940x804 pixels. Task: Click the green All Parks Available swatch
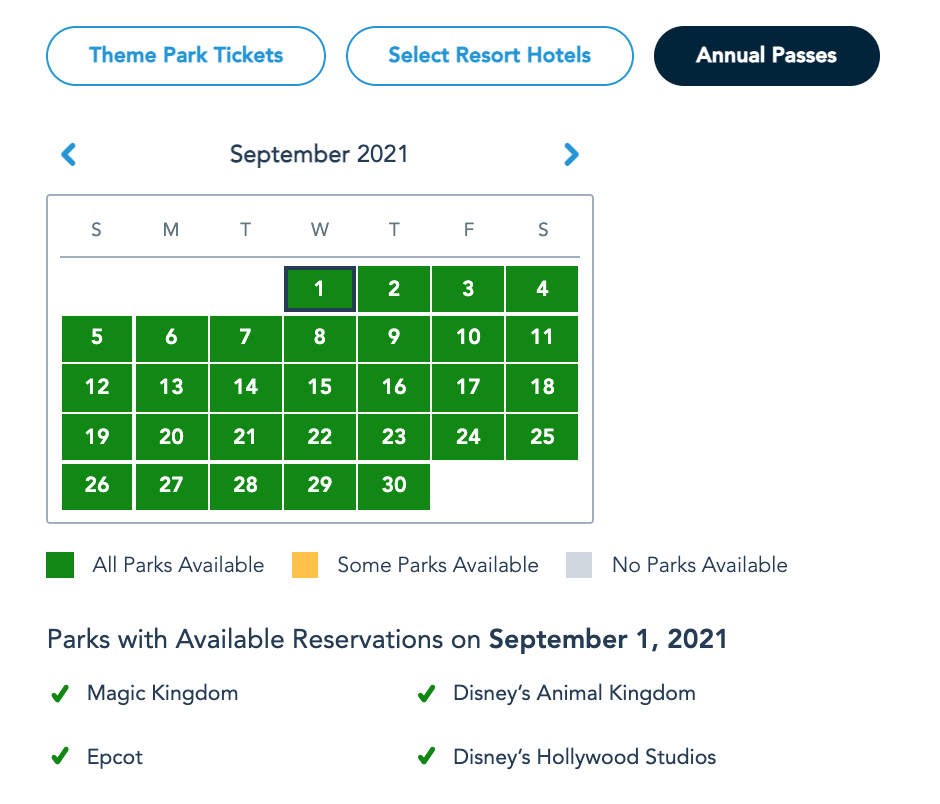click(x=60, y=565)
